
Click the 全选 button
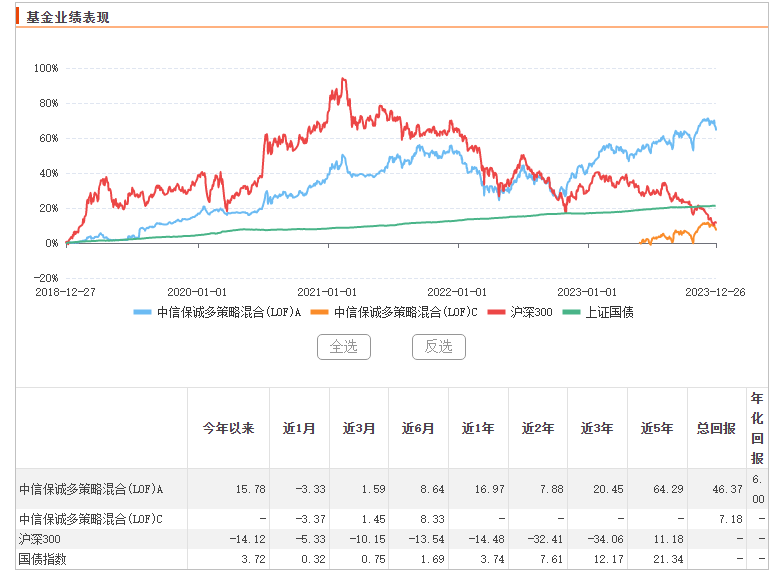click(x=344, y=347)
